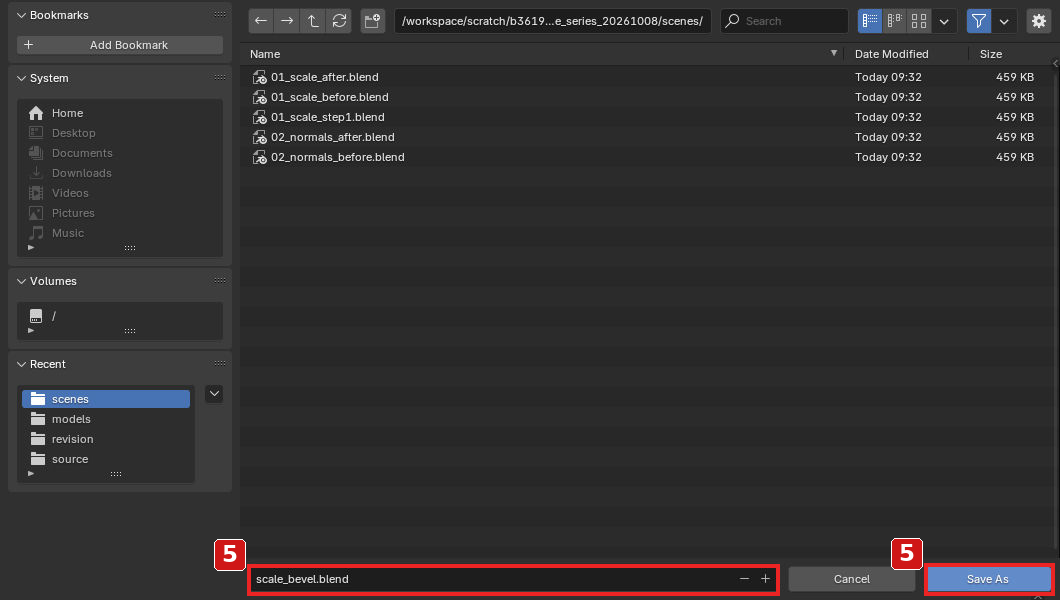Collapse the System panel

point(22,78)
